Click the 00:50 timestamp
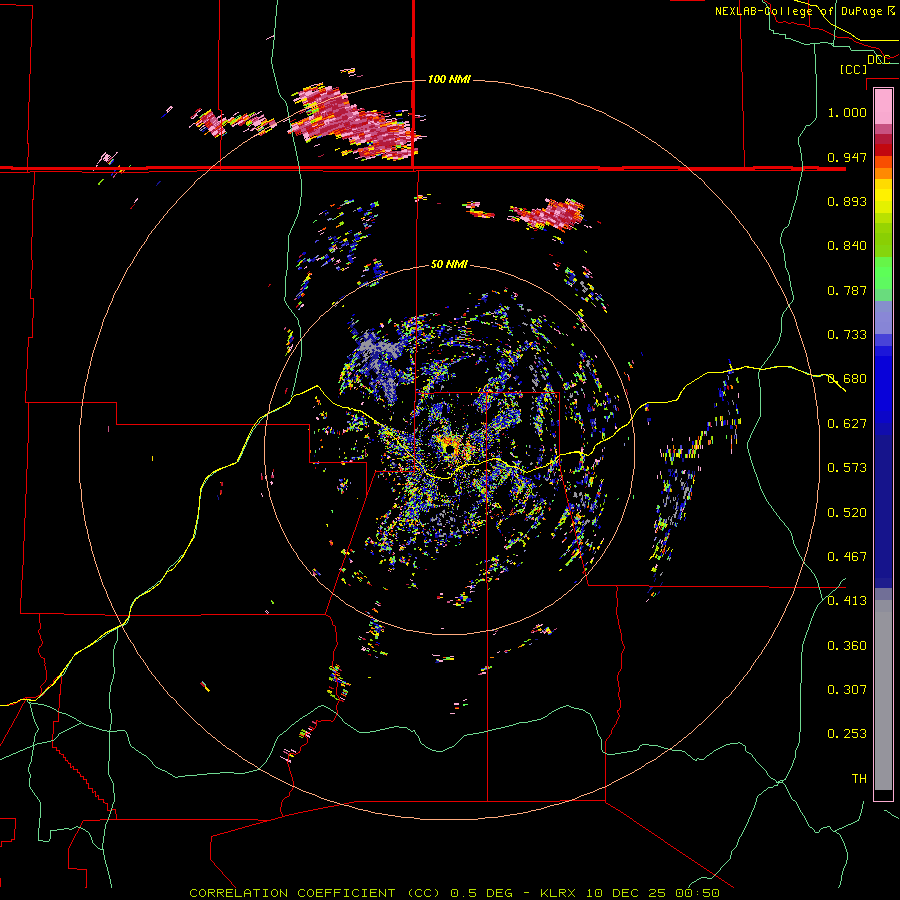Screen dimensions: 900x900 point(696,893)
